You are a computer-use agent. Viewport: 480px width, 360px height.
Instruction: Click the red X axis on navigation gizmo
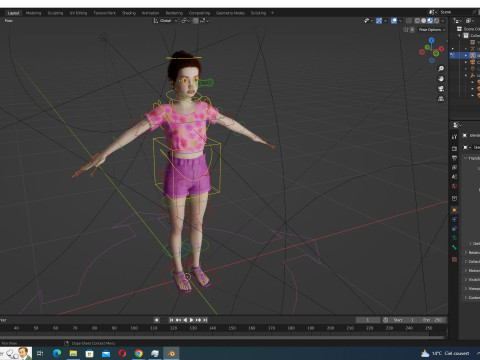pyautogui.click(x=441, y=49)
